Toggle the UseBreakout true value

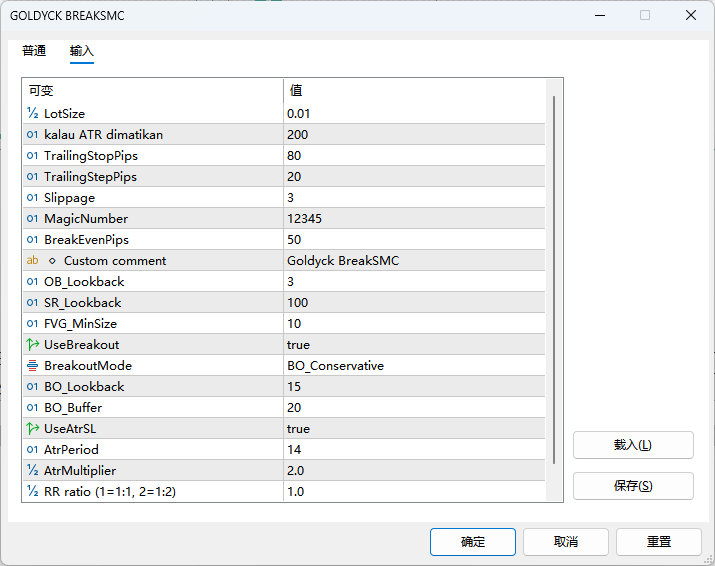click(414, 345)
